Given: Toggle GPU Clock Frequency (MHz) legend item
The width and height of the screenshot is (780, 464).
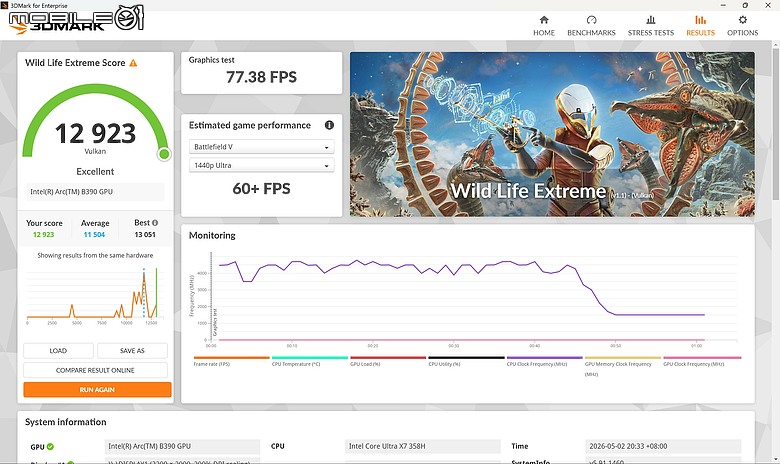Looking at the screenshot, I should (702, 362).
